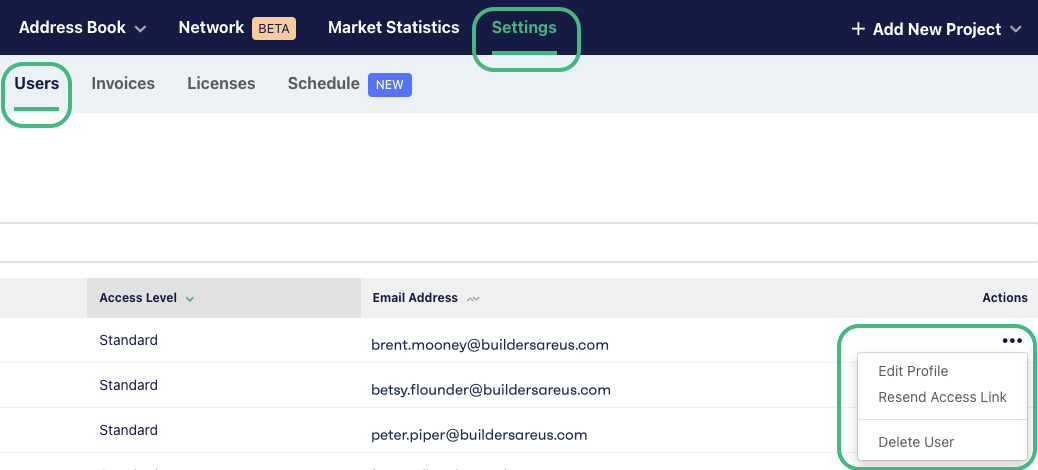The height and width of the screenshot is (470, 1038).
Task: Expand the Address Book dropdown chevron
Action: 140,29
